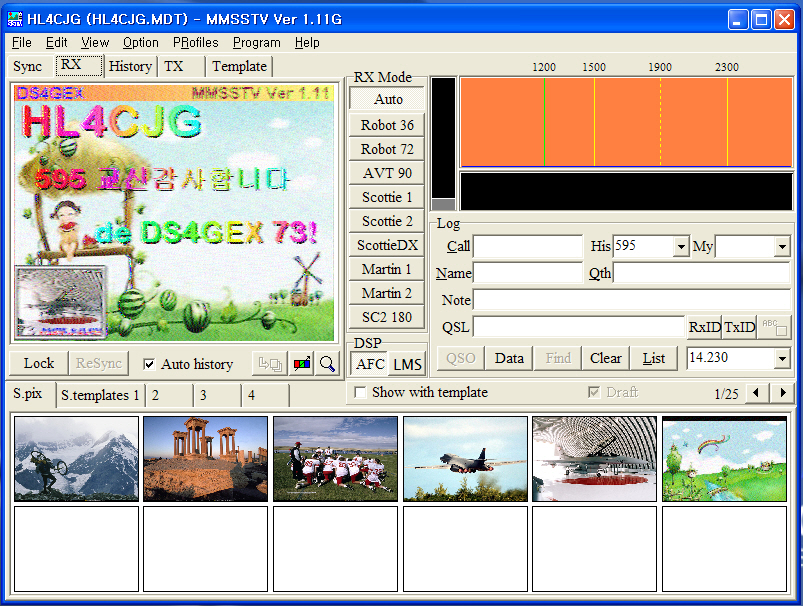Open the File menu

point(22,43)
